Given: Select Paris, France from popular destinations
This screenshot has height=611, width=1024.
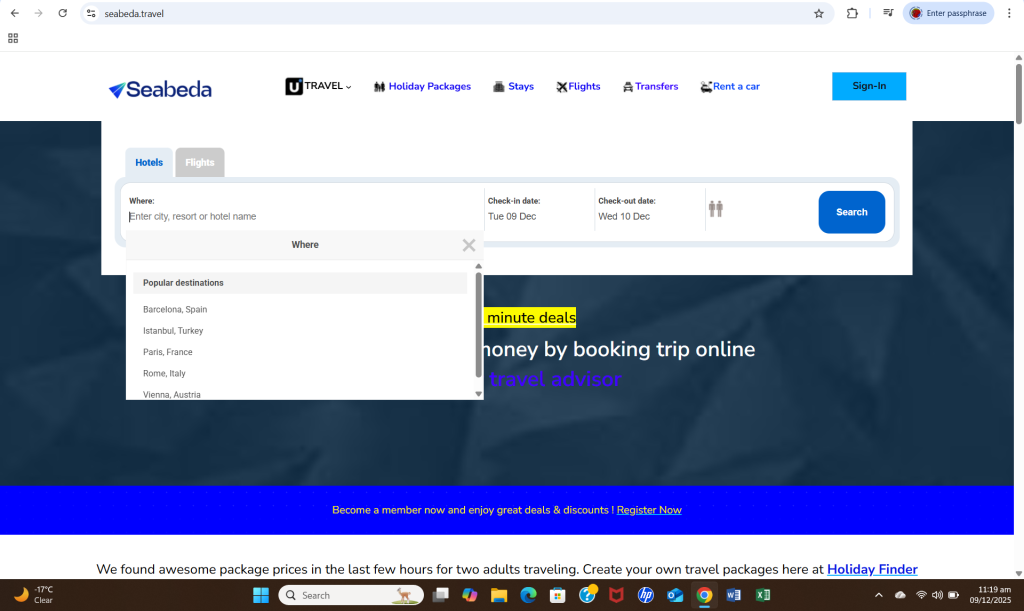Looking at the screenshot, I should [167, 351].
